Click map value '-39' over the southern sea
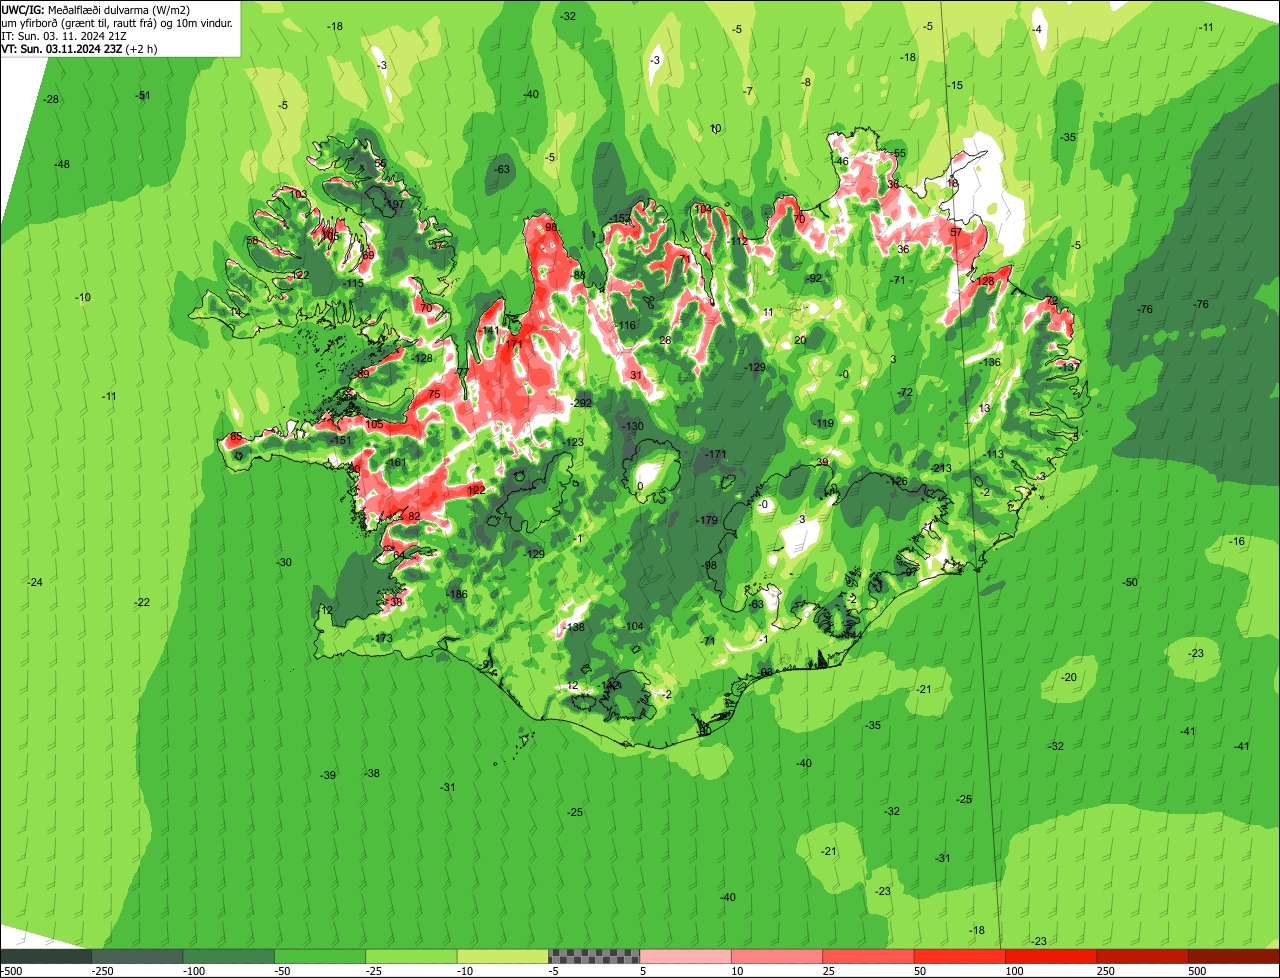Viewport: 1280px width, 978px height. (x=328, y=776)
